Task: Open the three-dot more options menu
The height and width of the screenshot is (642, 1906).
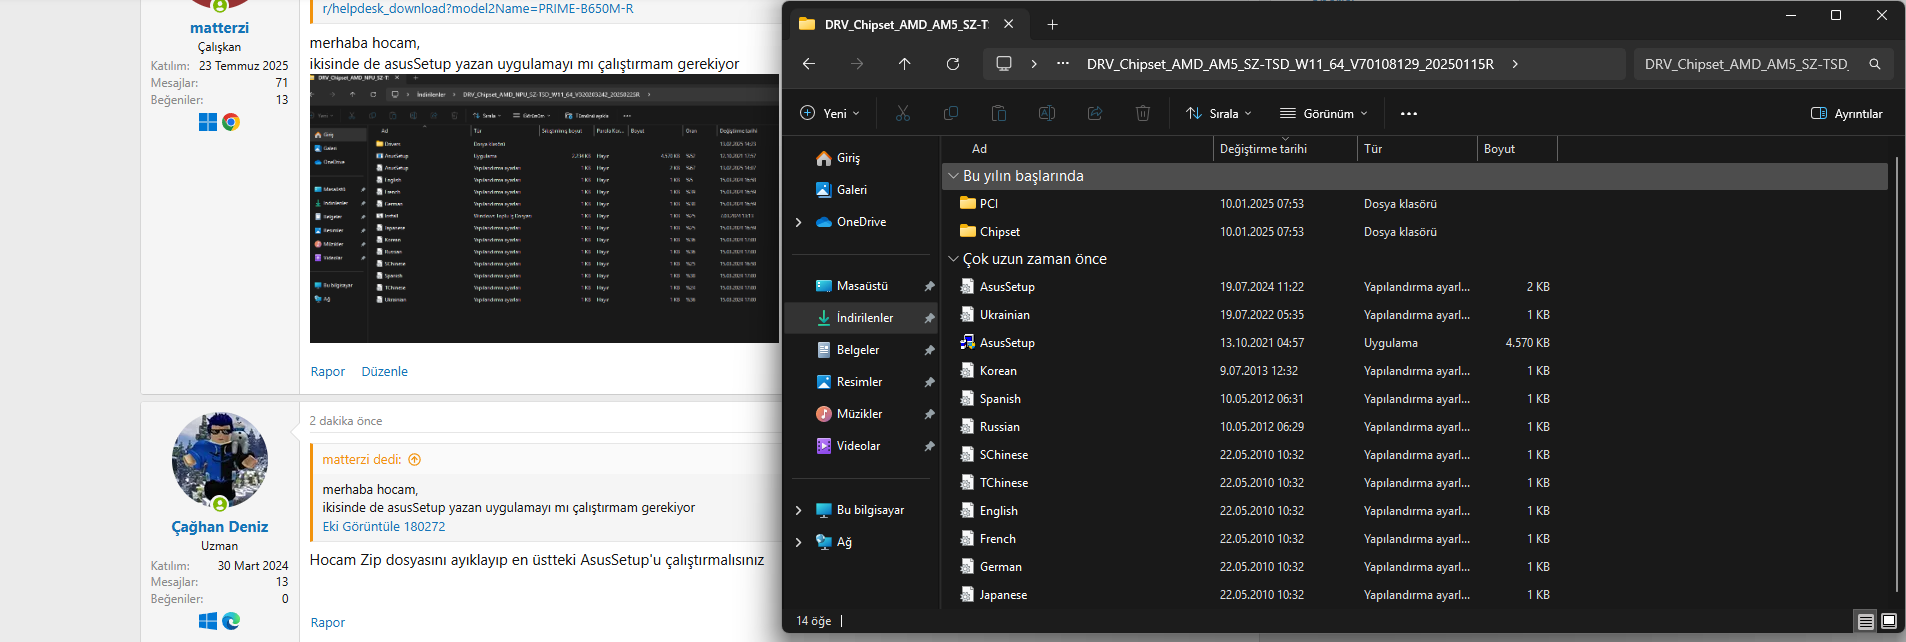Action: (1409, 113)
